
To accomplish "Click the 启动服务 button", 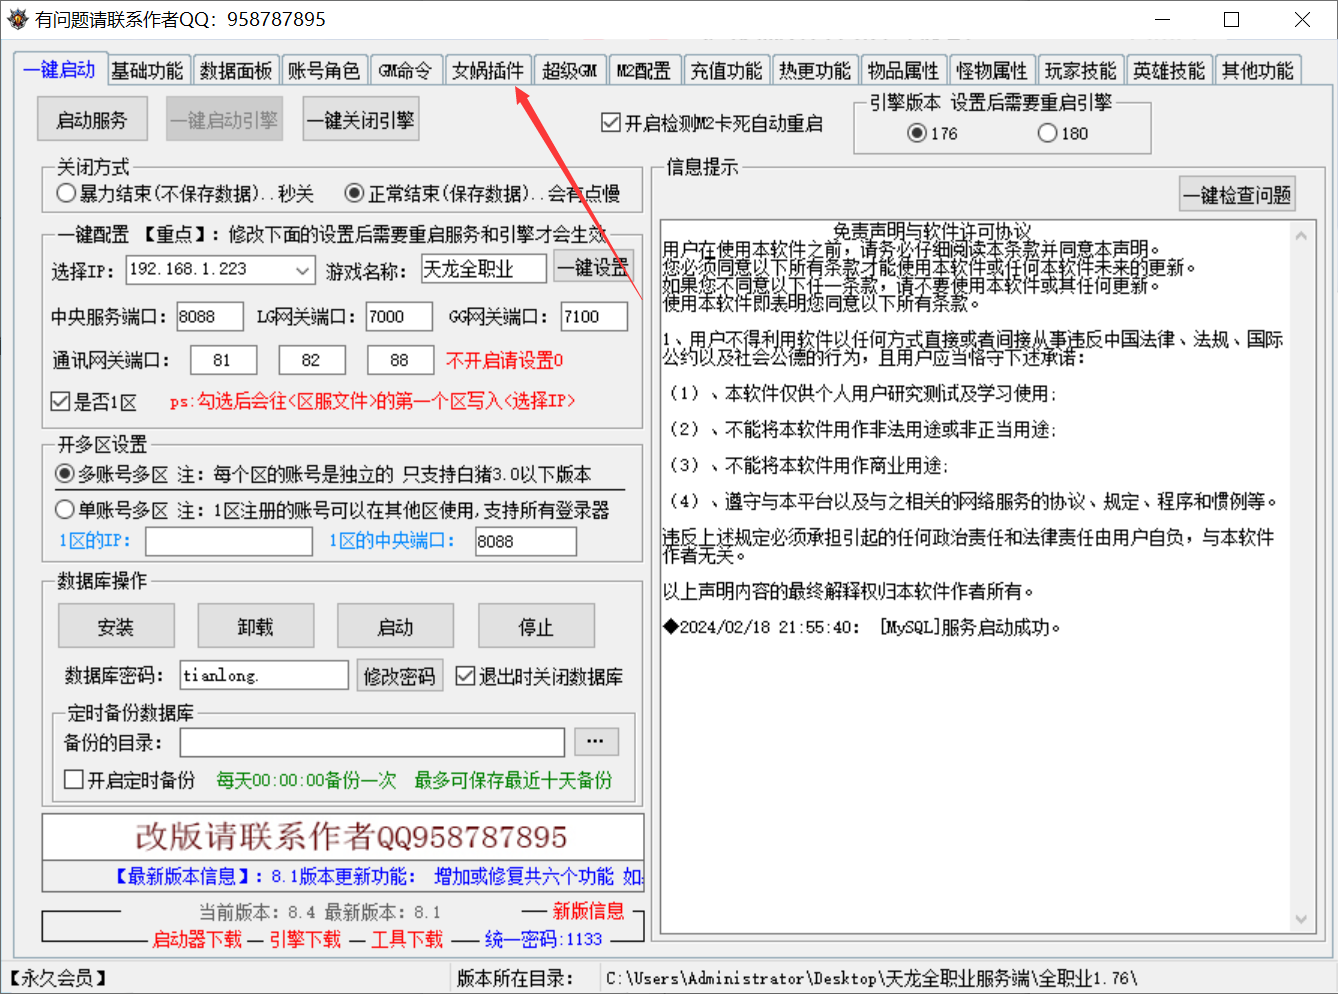I will point(92,120).
